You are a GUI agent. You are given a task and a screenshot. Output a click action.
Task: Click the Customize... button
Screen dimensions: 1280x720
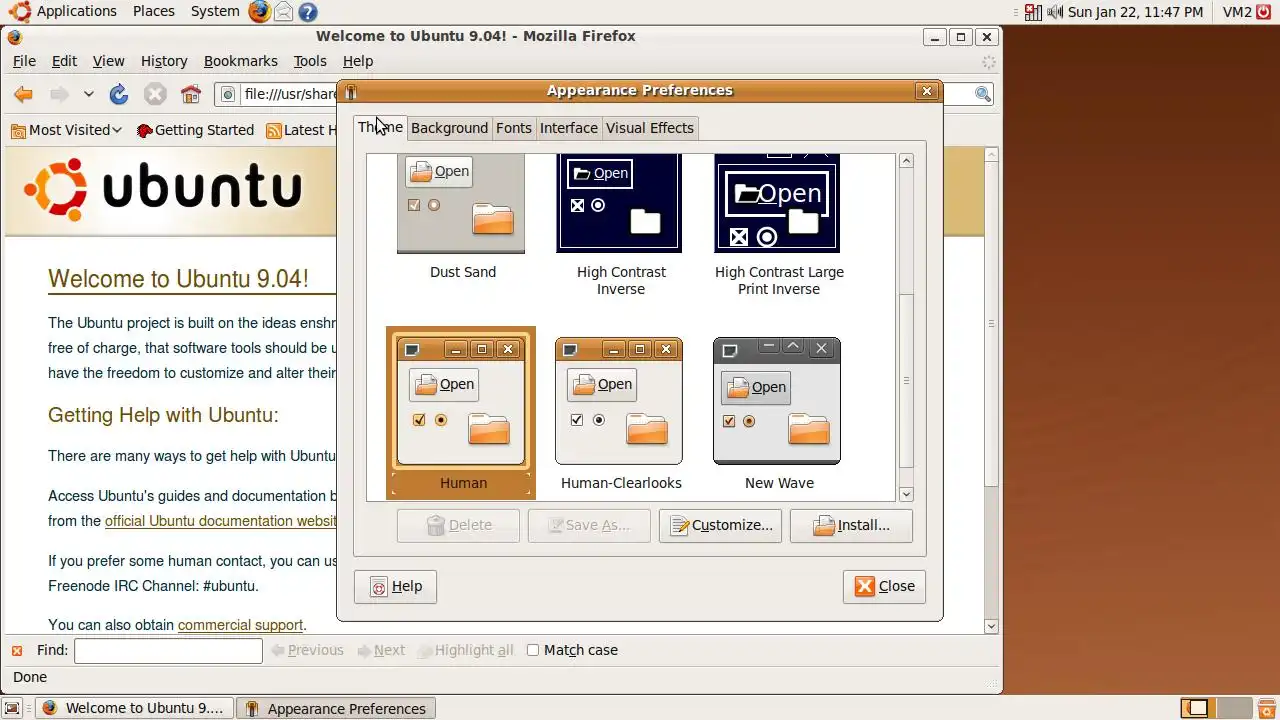(x=720, y=525)
